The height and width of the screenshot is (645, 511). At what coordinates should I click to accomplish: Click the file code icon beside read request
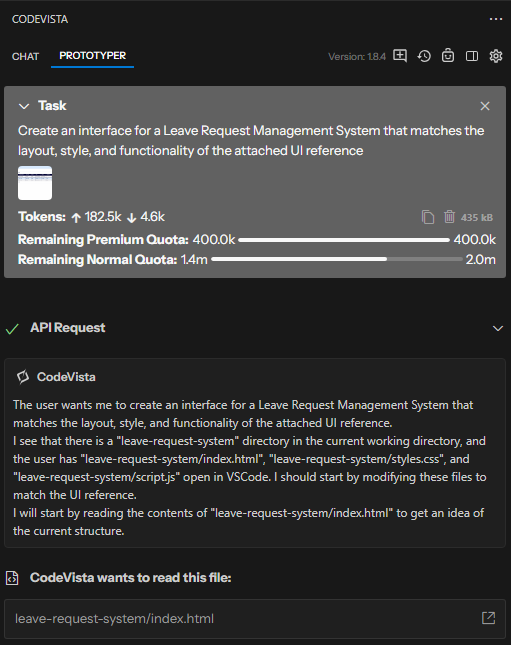[12, 578]
